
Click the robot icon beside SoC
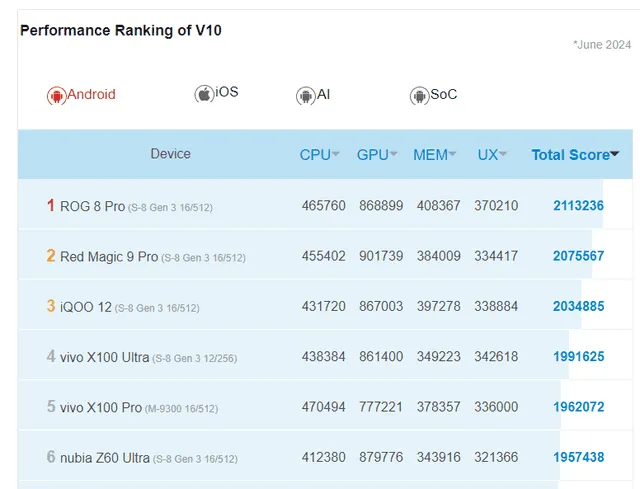pos(419,95)
